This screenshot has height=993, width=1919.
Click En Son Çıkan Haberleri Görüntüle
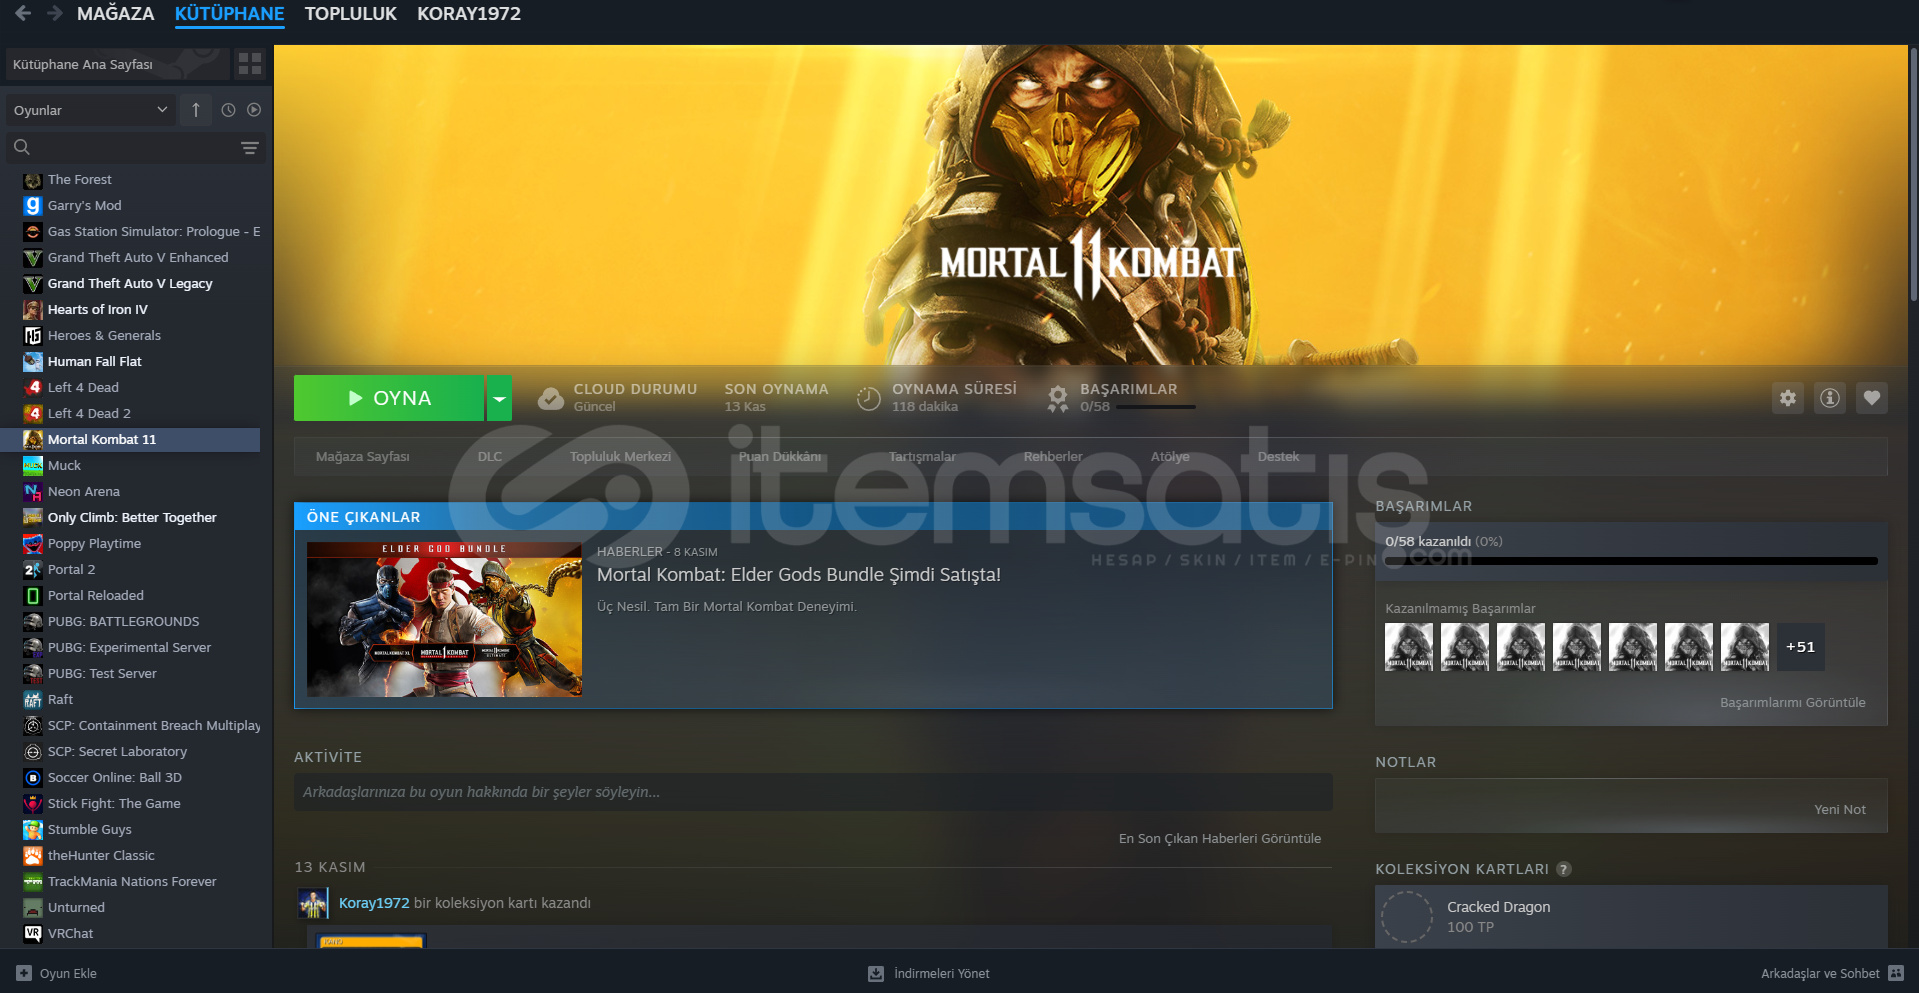coord(1220,839)
